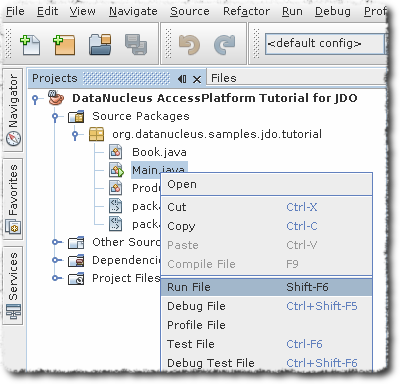
Task: Collapse the DataNucleus project root node
Action: 35,99
